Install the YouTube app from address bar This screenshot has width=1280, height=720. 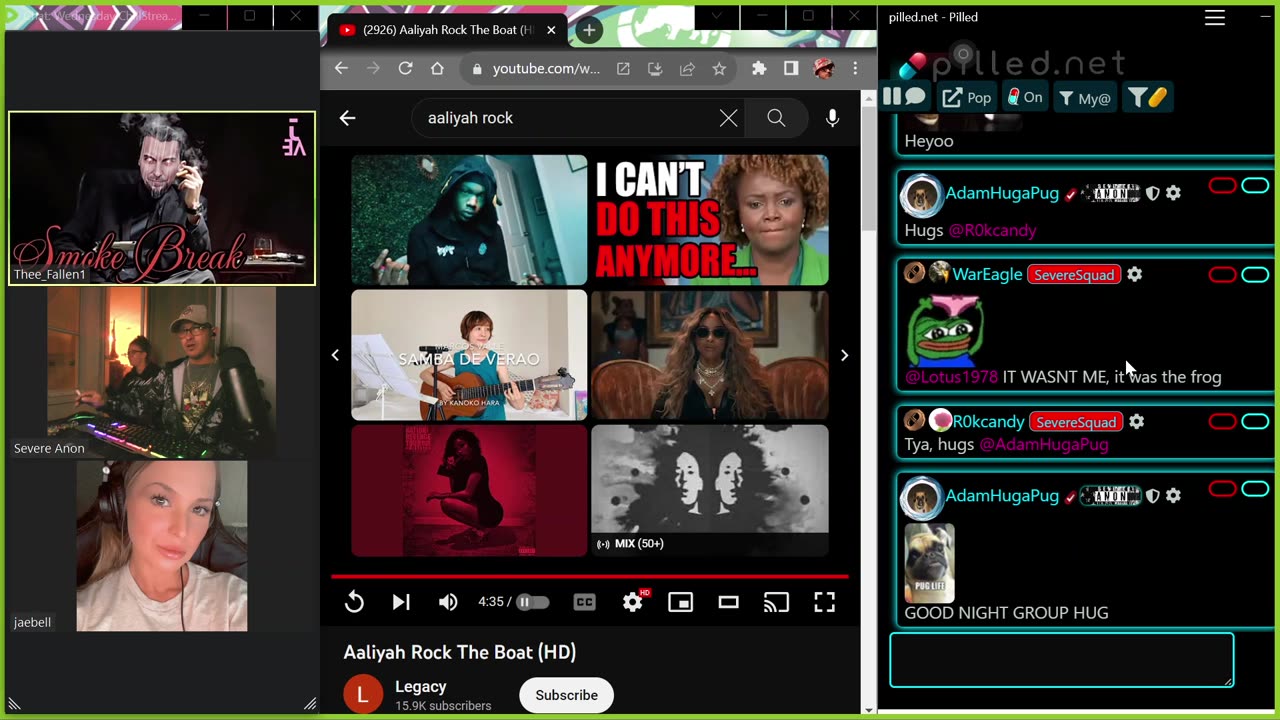(655, 69)
